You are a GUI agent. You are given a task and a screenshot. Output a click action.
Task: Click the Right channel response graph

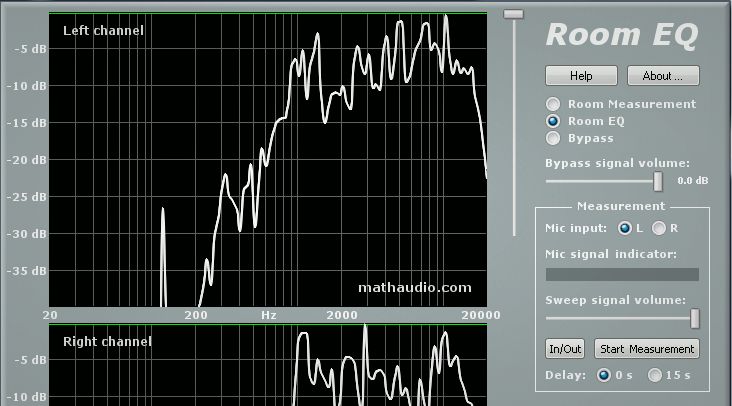point(268,365)
